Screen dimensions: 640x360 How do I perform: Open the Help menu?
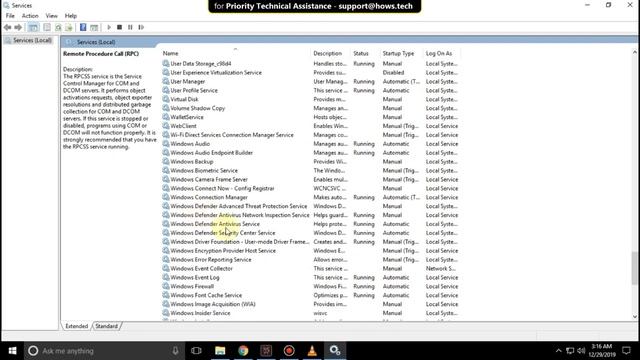(x=71, y=16)
